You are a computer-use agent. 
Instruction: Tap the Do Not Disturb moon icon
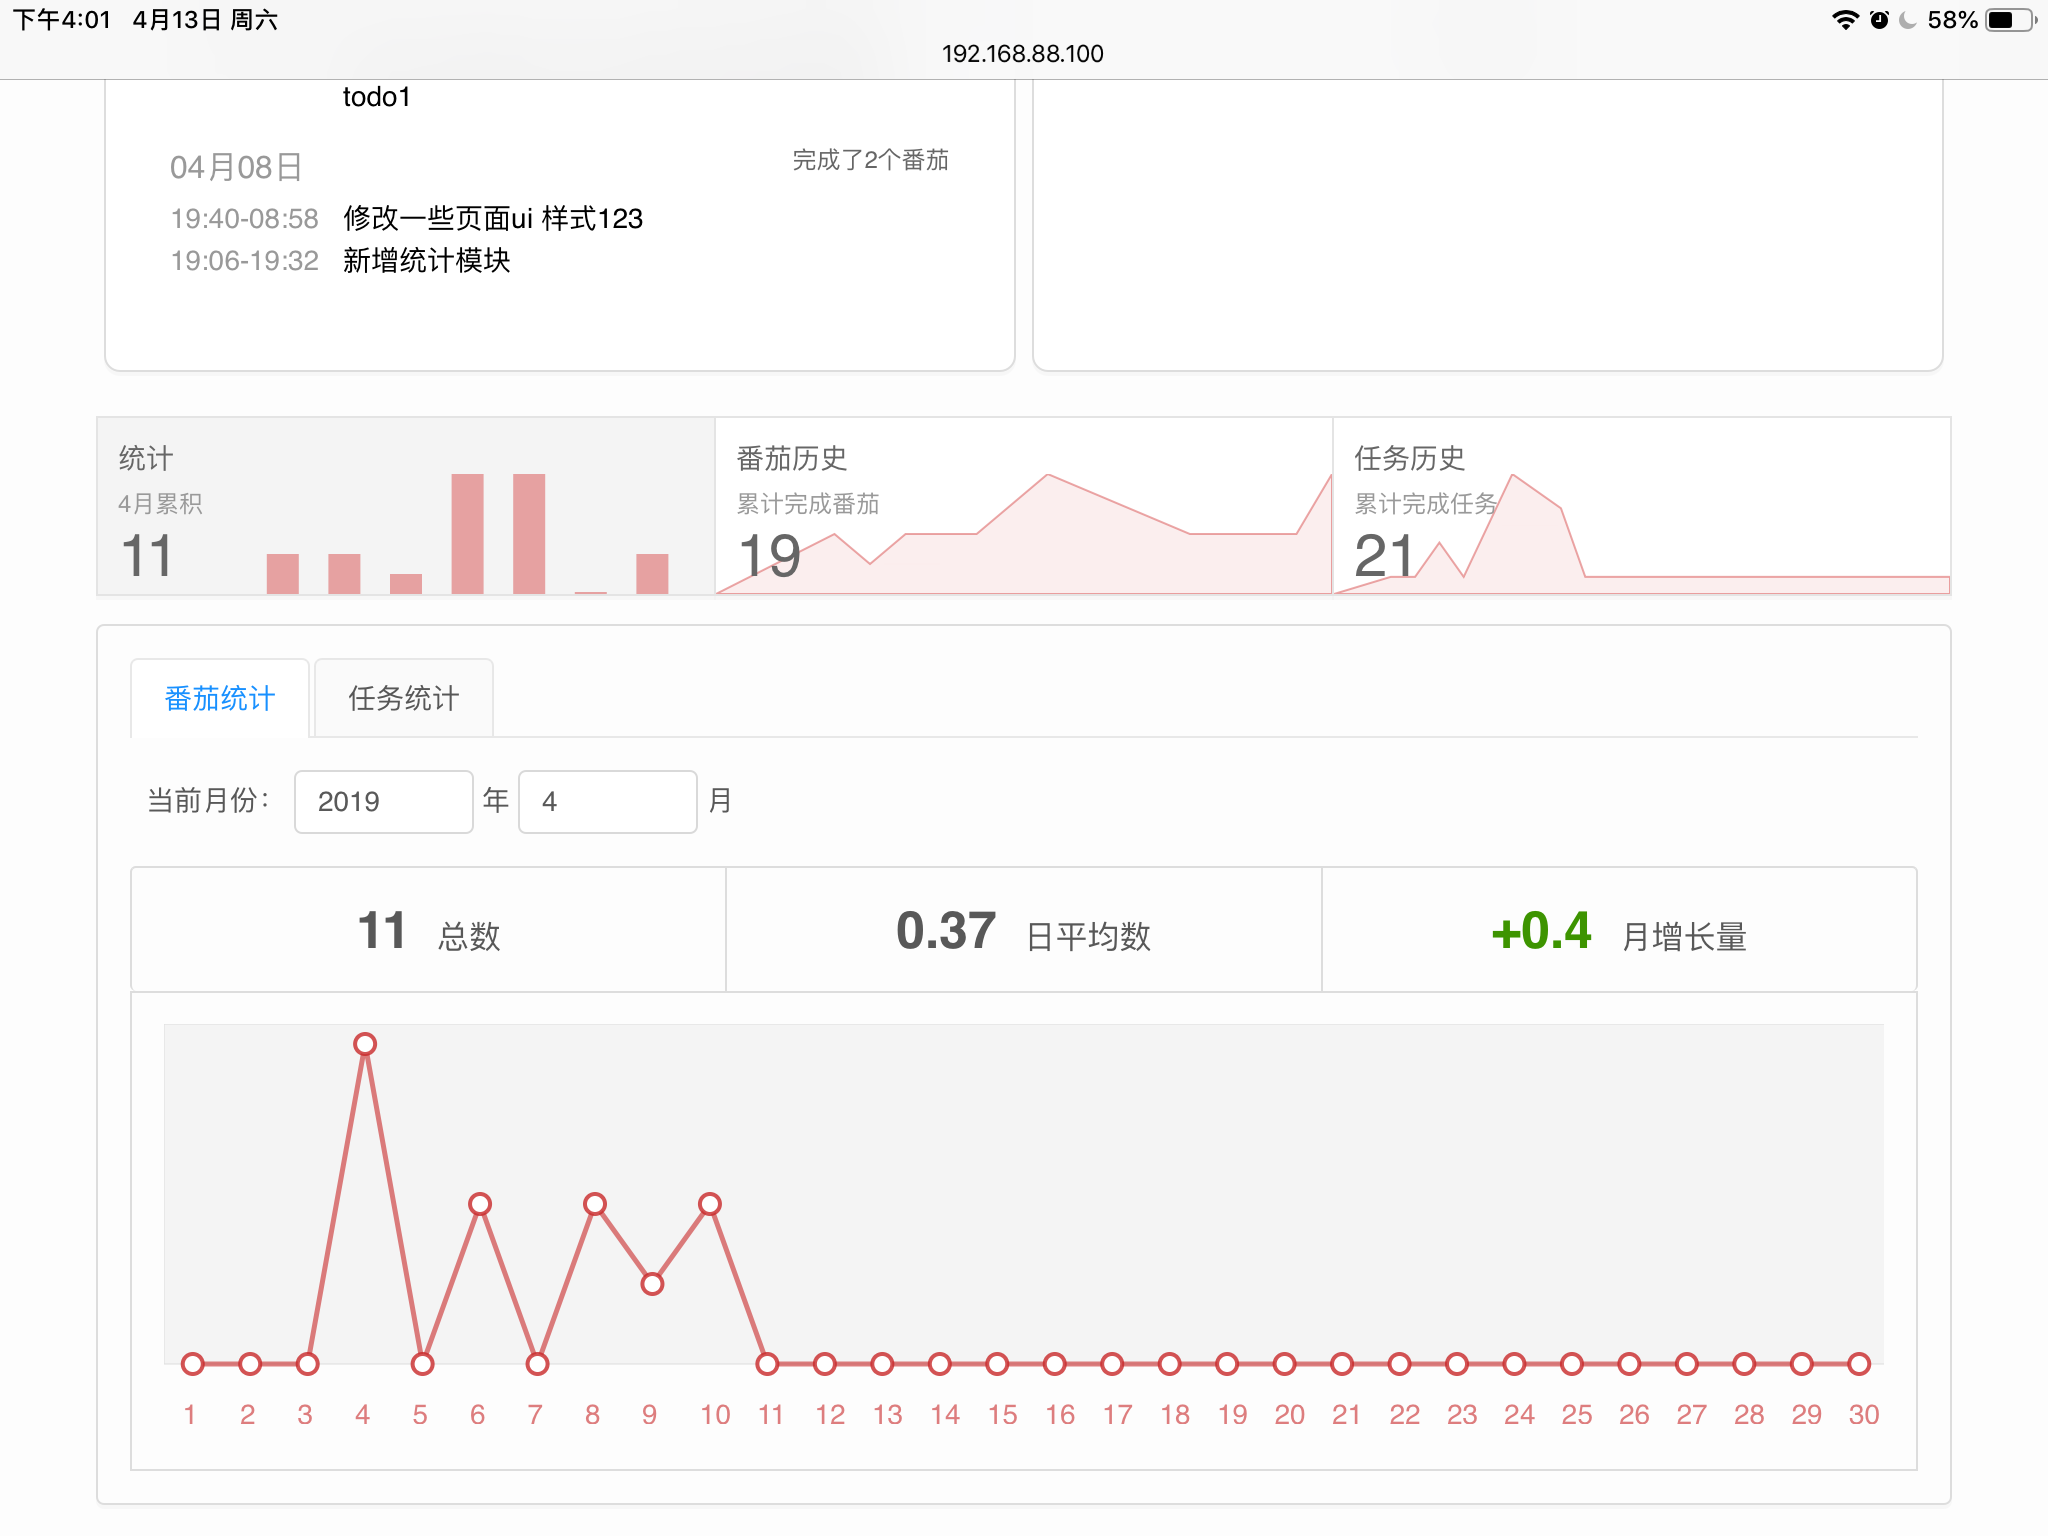click(x=1908, y=20)
